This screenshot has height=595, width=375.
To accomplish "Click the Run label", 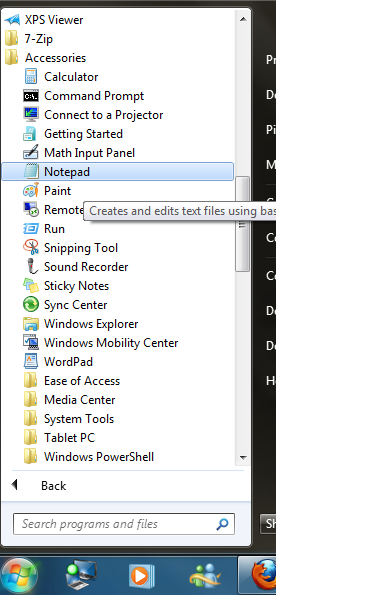I will click(54, 229).
